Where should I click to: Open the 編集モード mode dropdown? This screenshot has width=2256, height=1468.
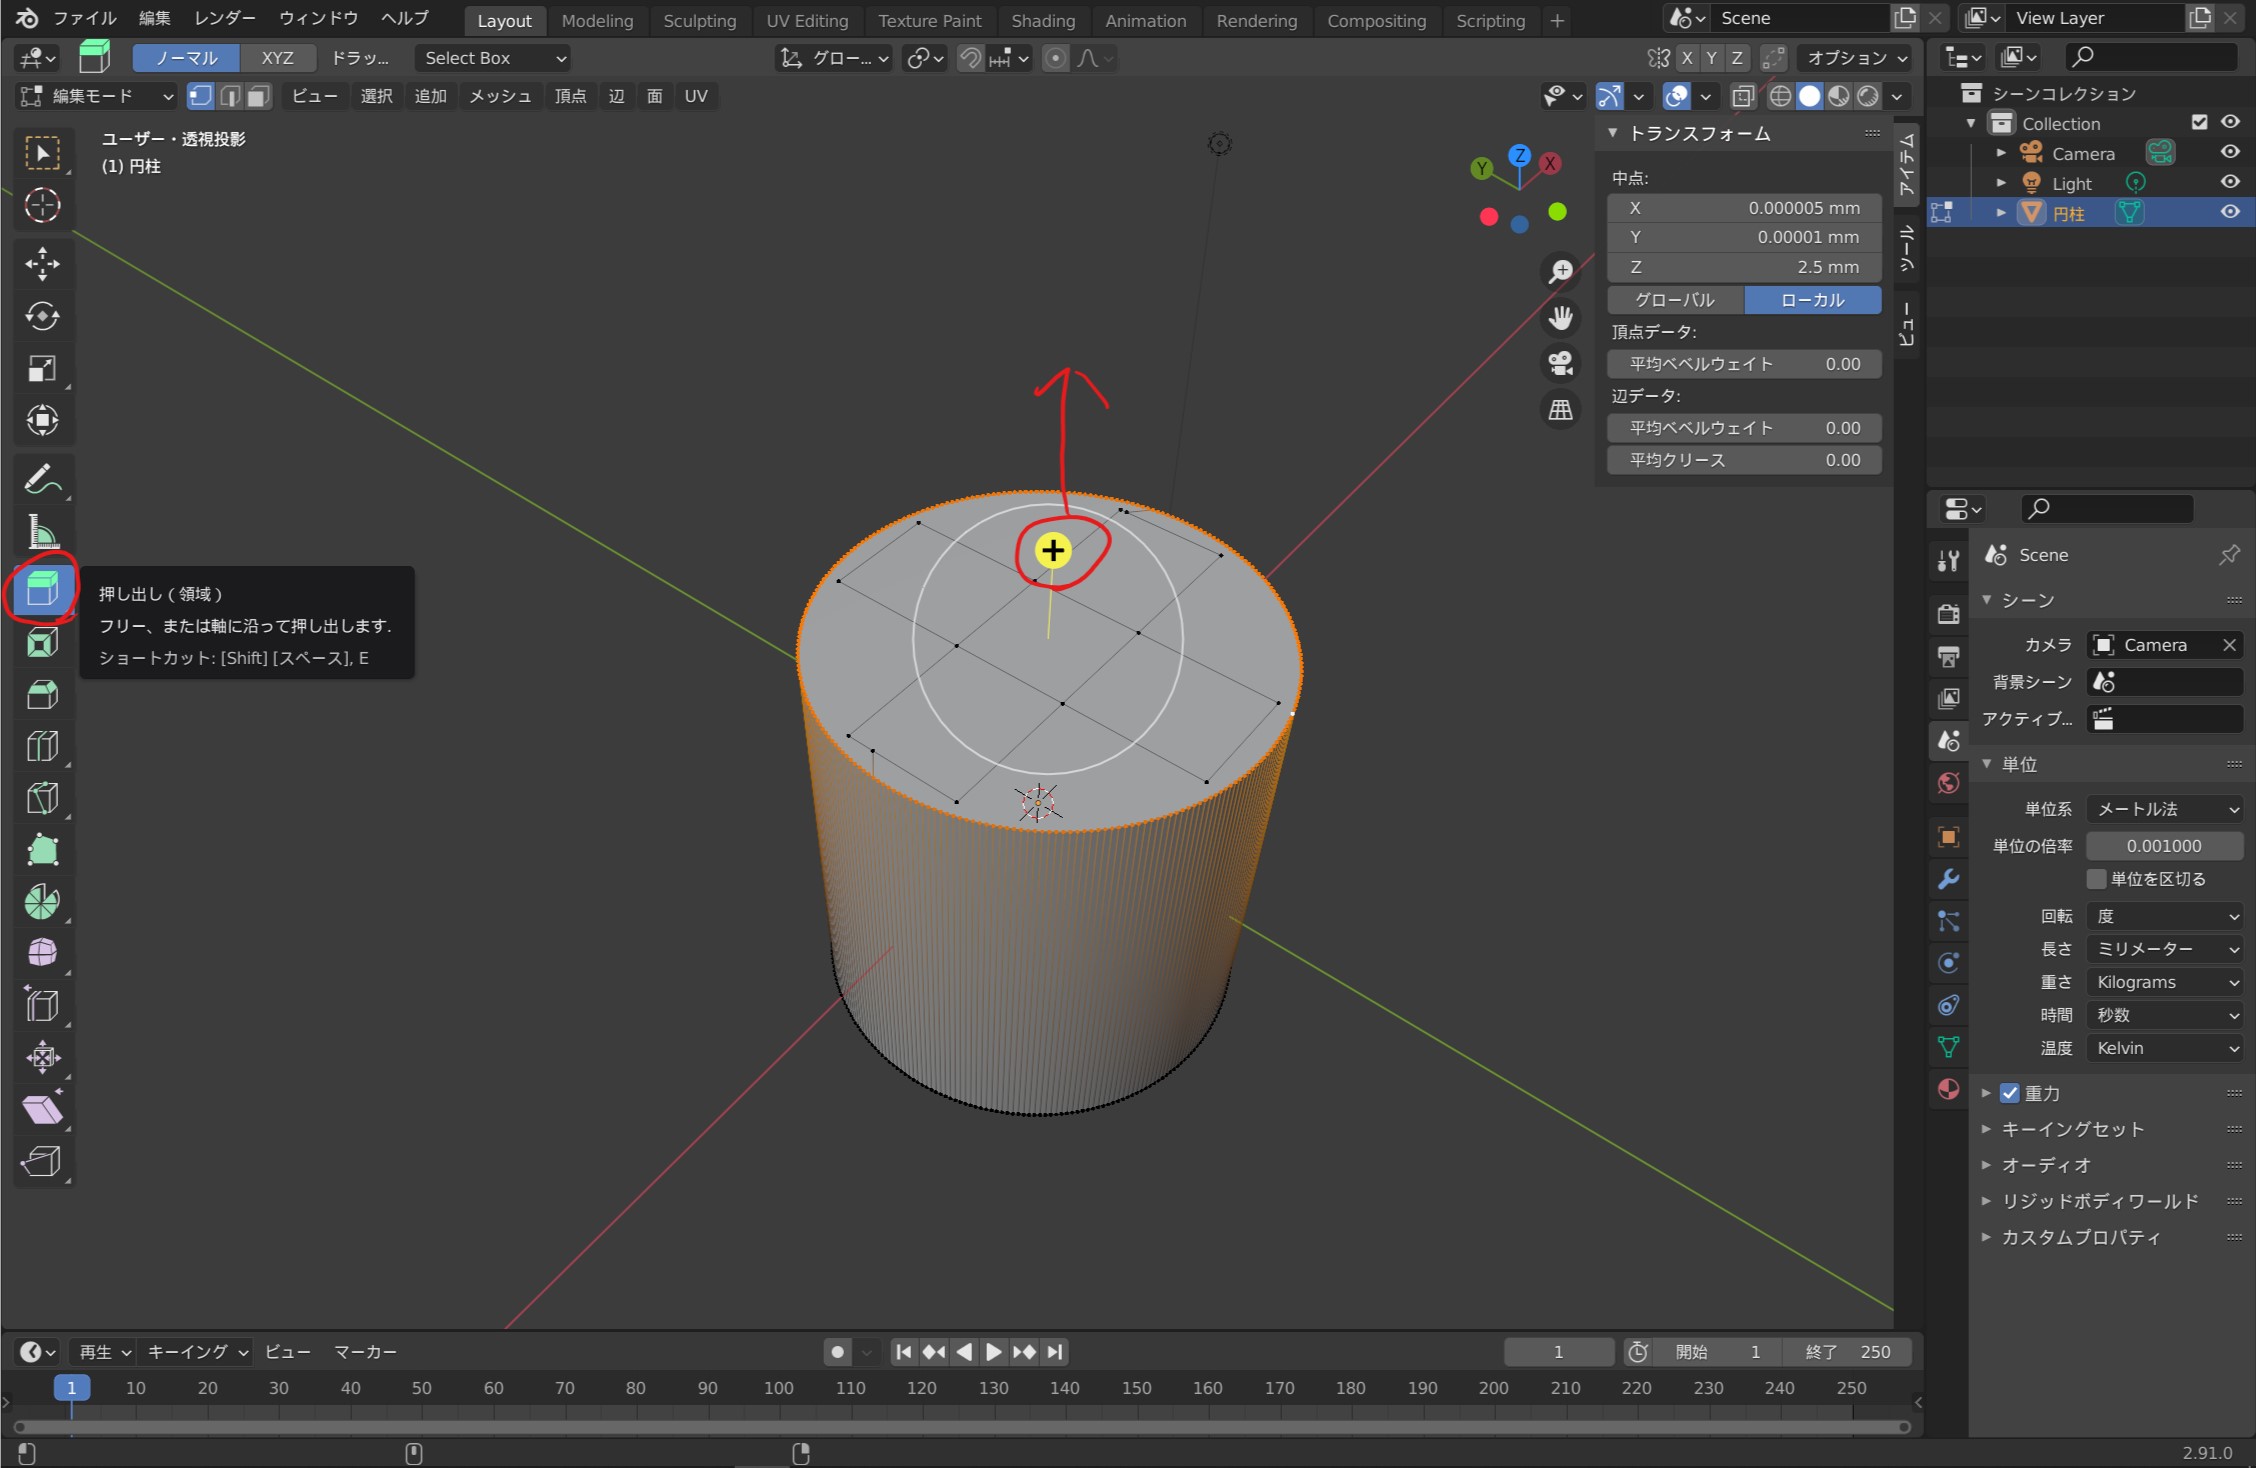pyautogui.click(x=98, y=96)
